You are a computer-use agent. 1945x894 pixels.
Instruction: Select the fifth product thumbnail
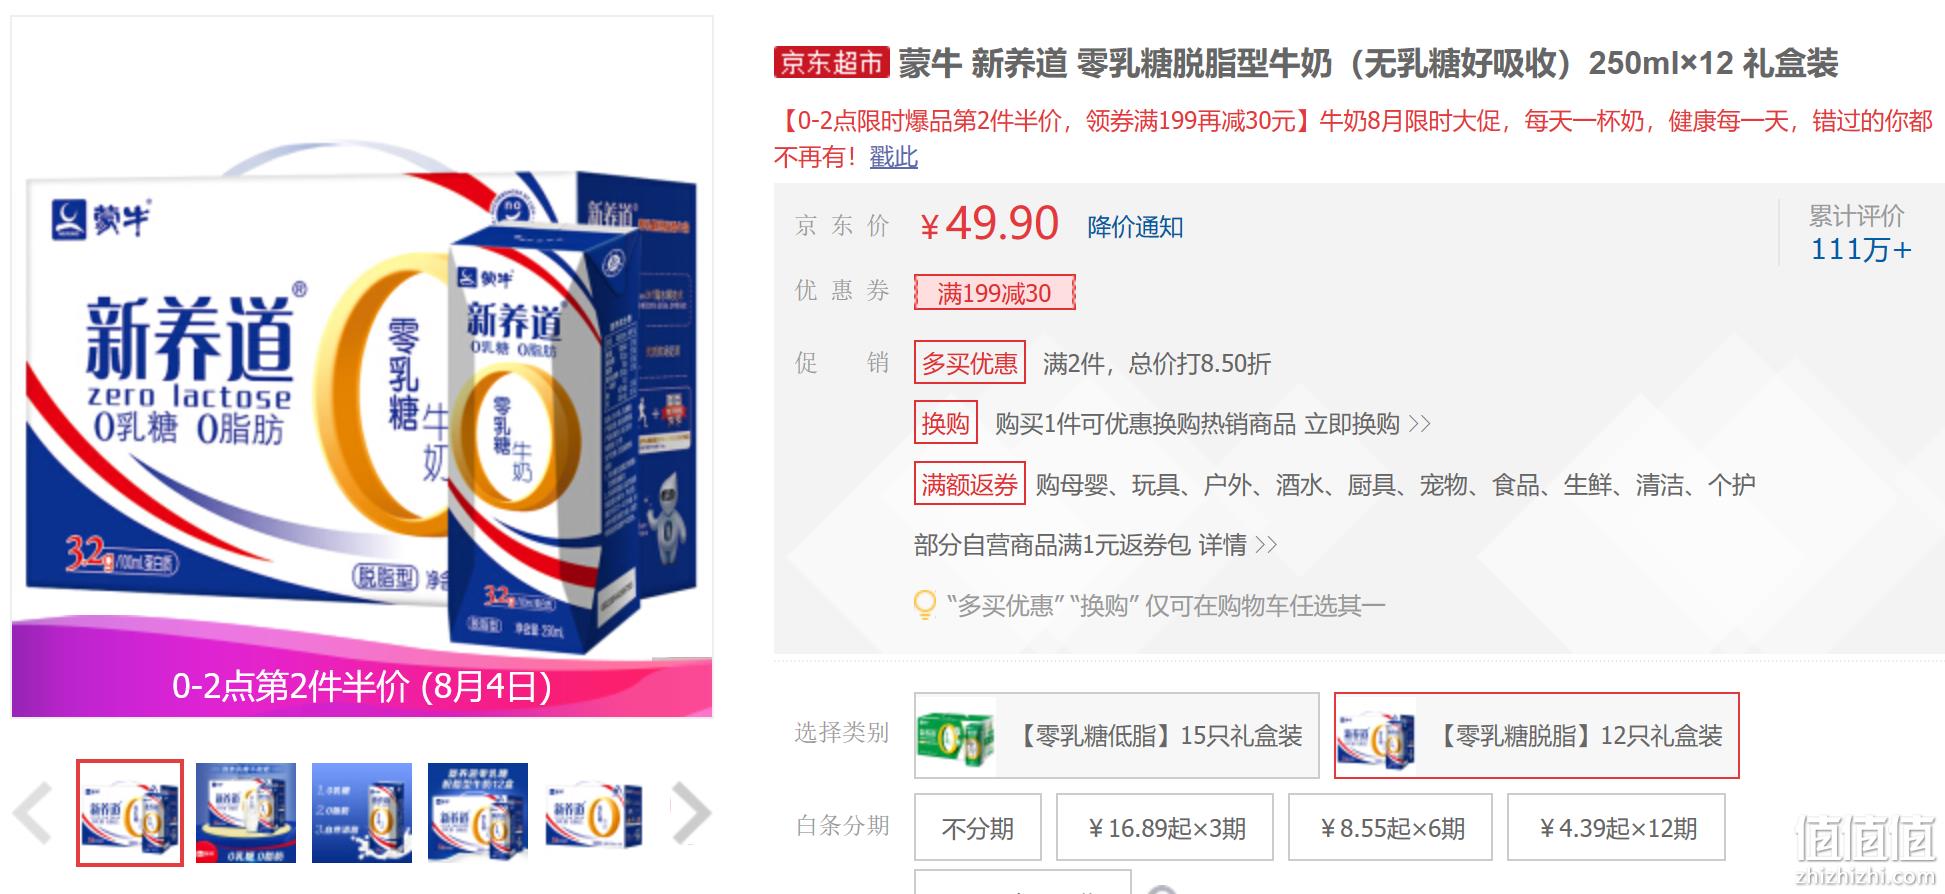pyautogui.click(x=594, y=813)
